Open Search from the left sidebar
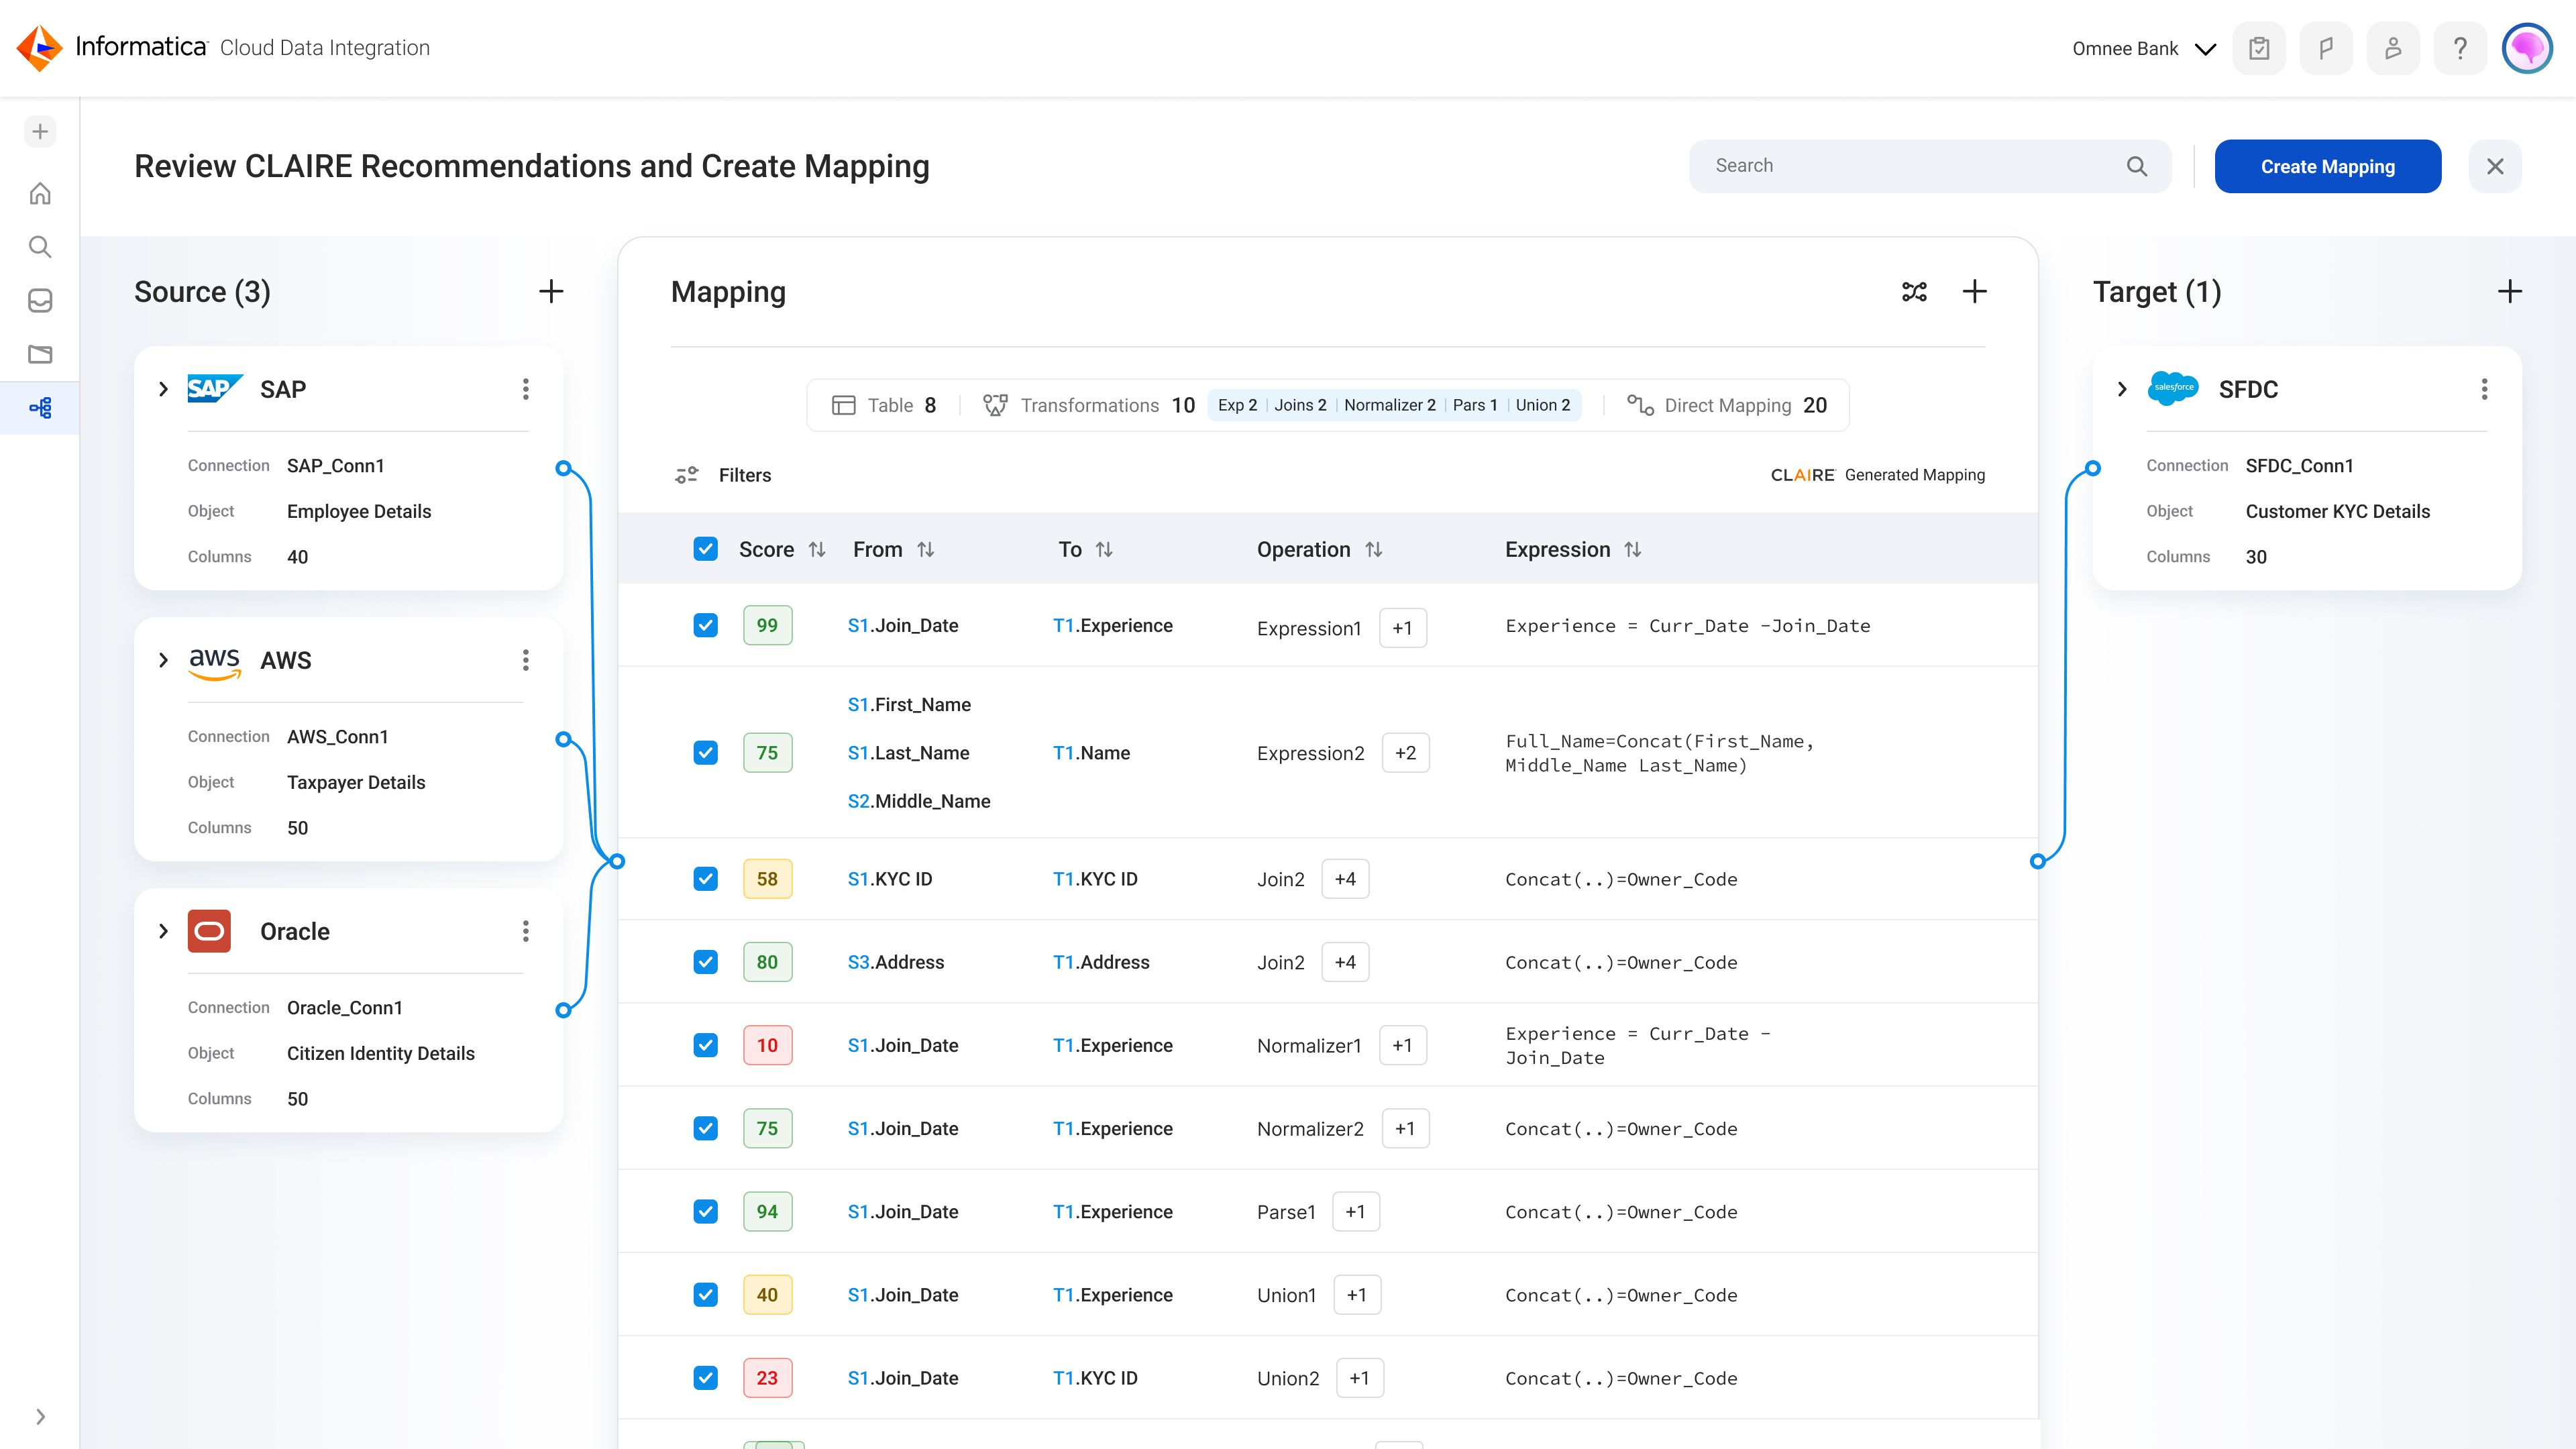 [40, 247]
